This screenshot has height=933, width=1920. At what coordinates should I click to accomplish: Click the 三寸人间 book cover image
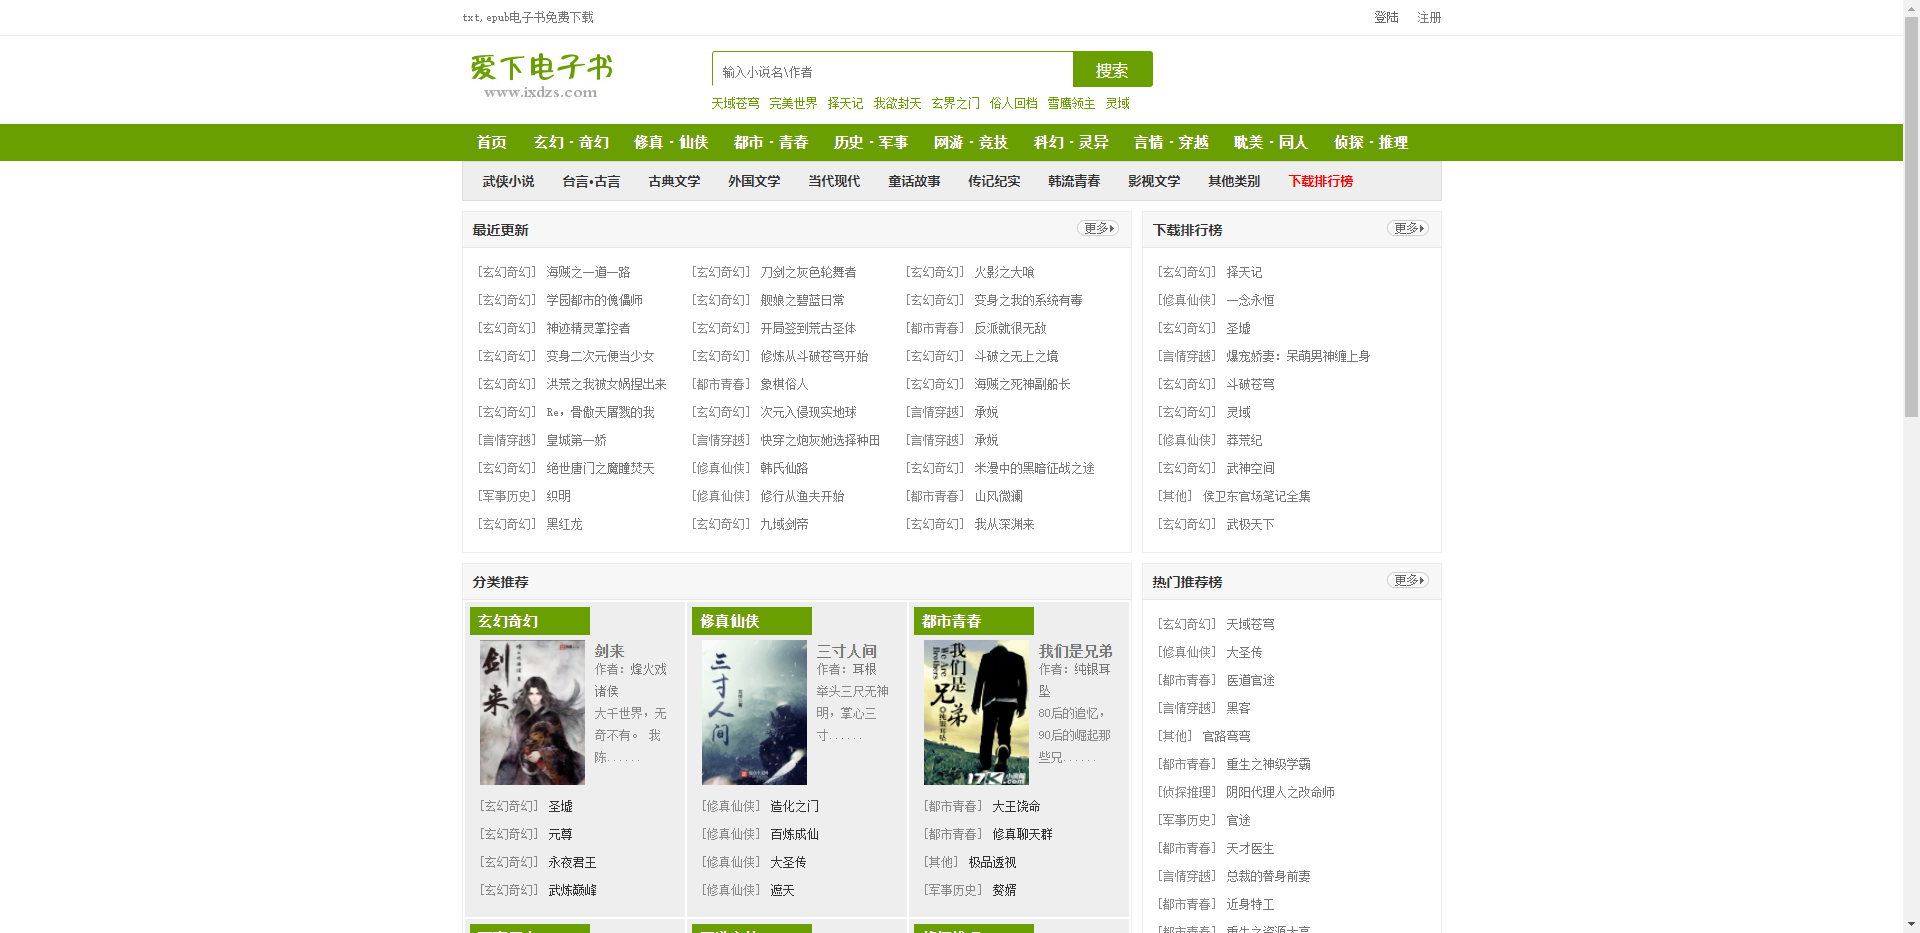pos(754,712)
